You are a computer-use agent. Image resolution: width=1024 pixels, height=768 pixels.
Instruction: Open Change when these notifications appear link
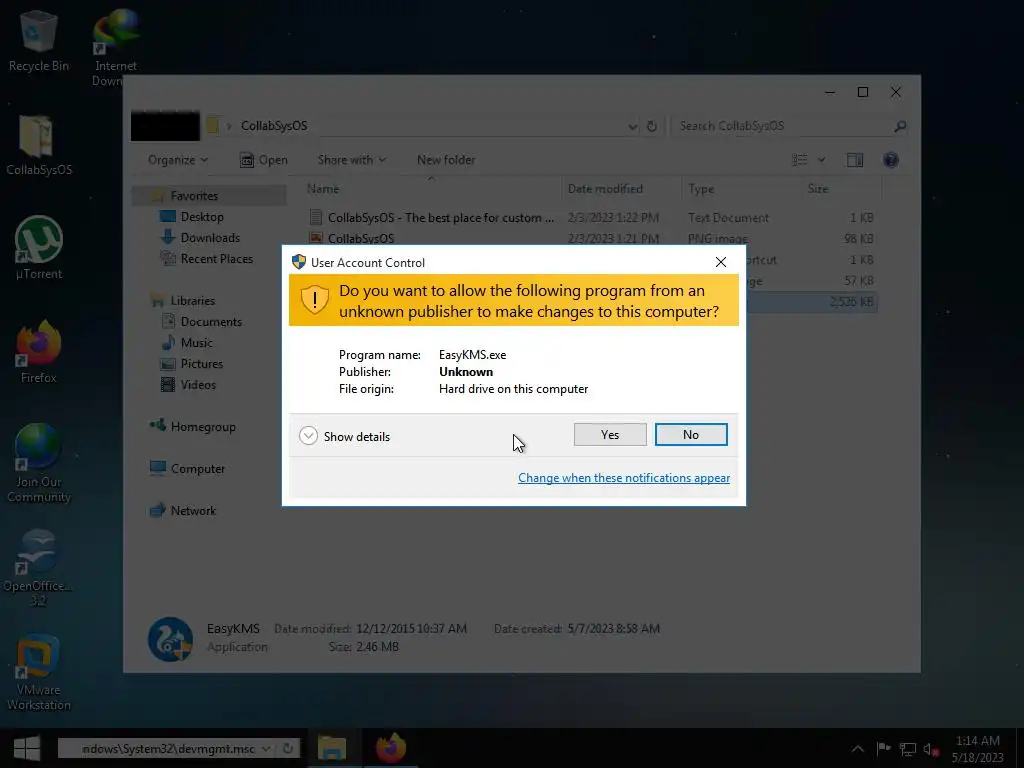click(x=624, y=478)
